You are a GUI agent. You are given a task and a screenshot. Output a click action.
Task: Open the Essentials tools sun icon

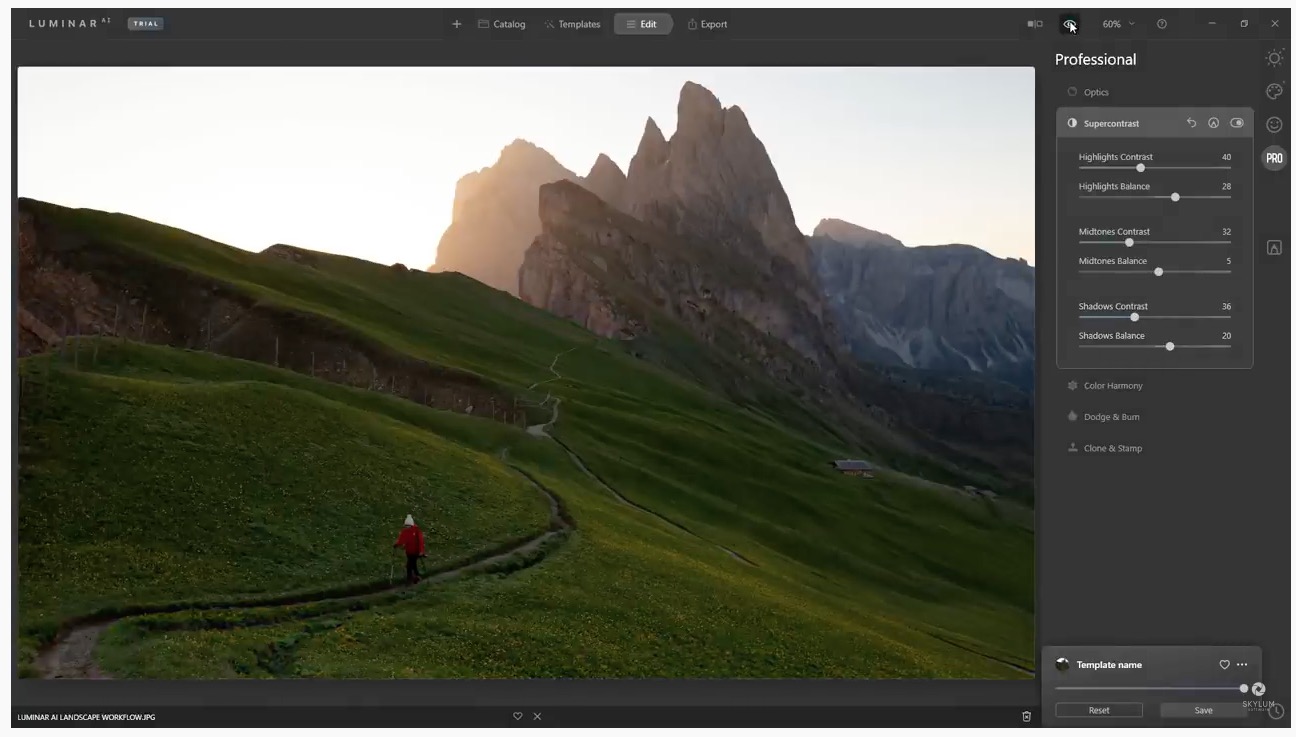pos(1274,58)
